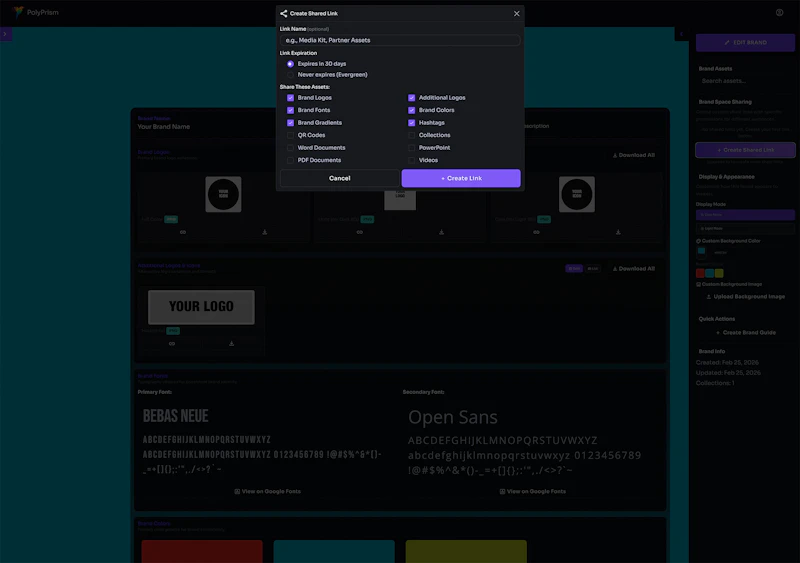Image resolution: width=800 pixels, height=563 pixels.
Task: Select Expires in 30 days option
Action: [290, 64]
